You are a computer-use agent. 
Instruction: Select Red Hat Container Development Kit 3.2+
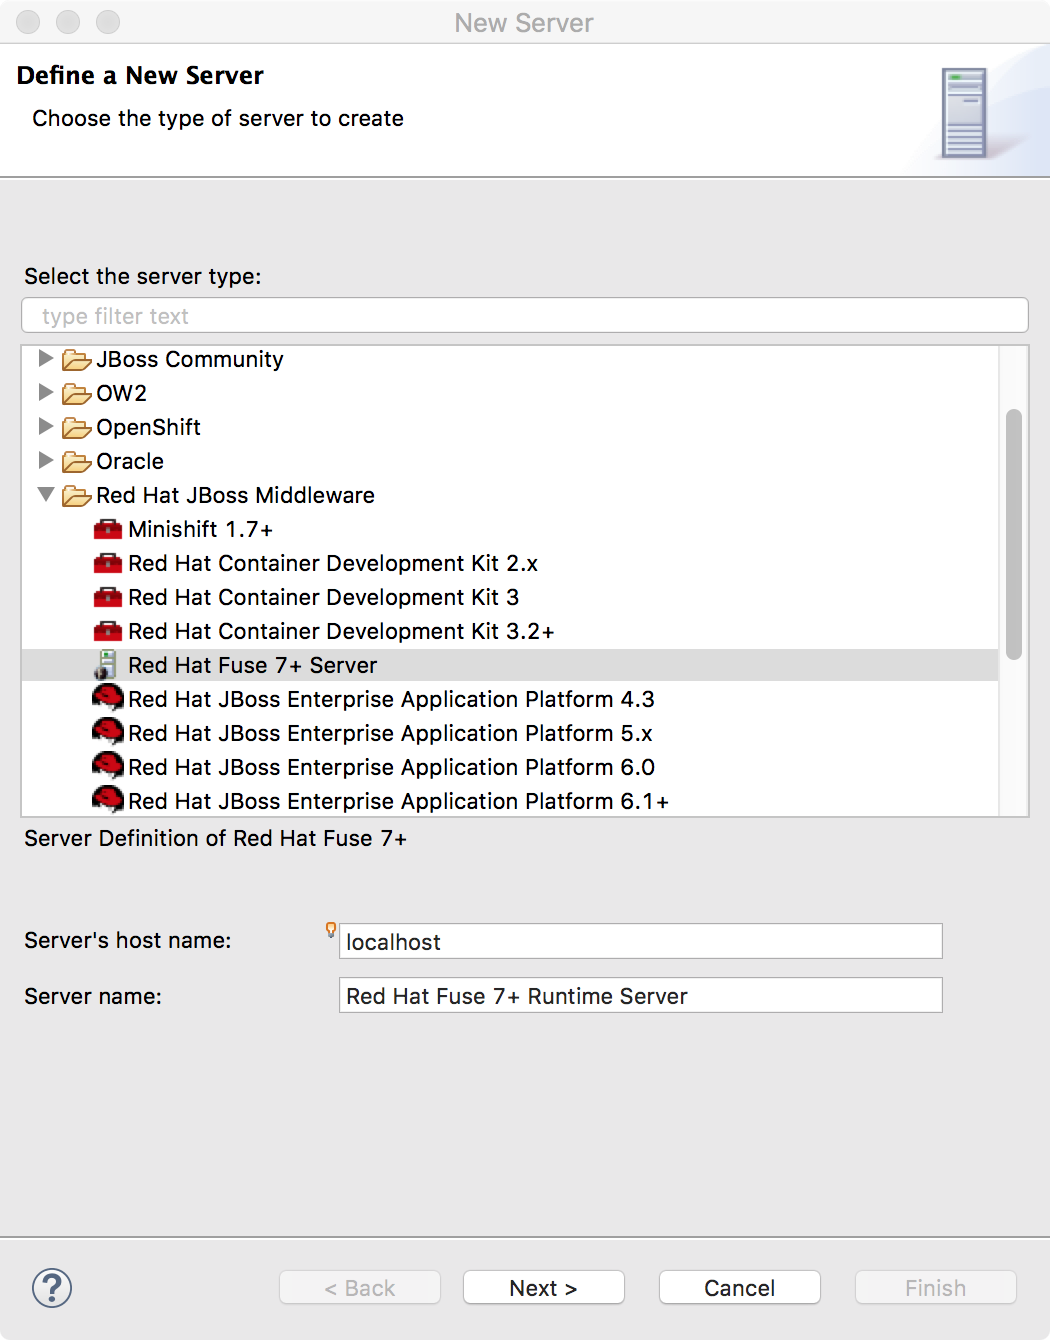340,631
